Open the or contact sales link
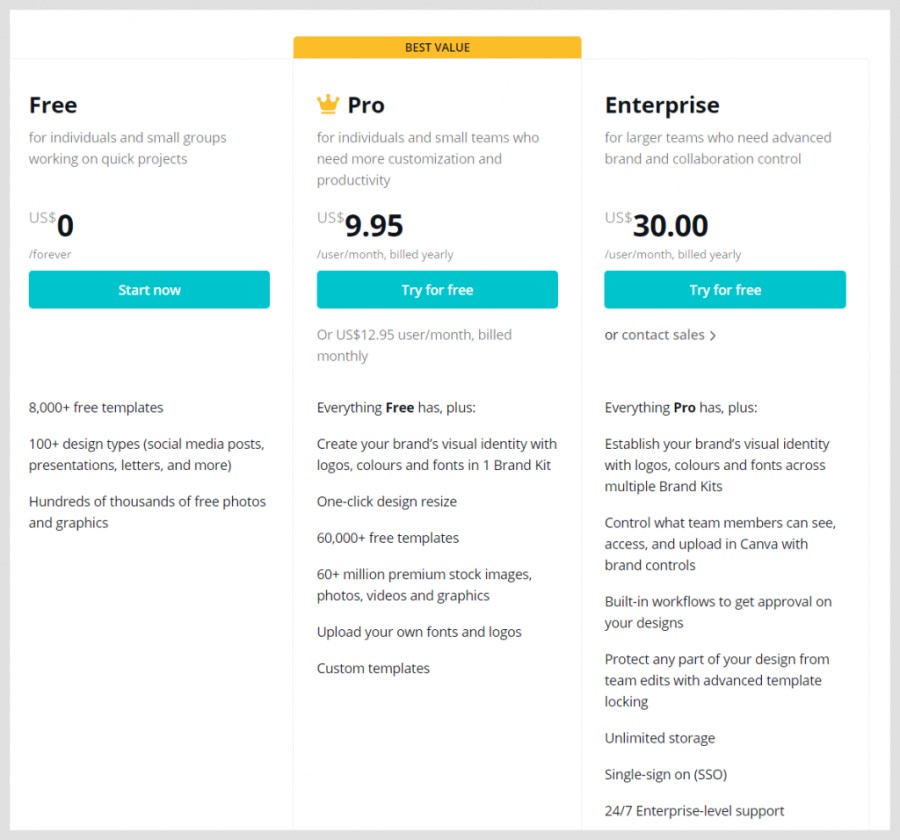Image resolution: width=900 pixels, height=840 pixels. point(655,335)
